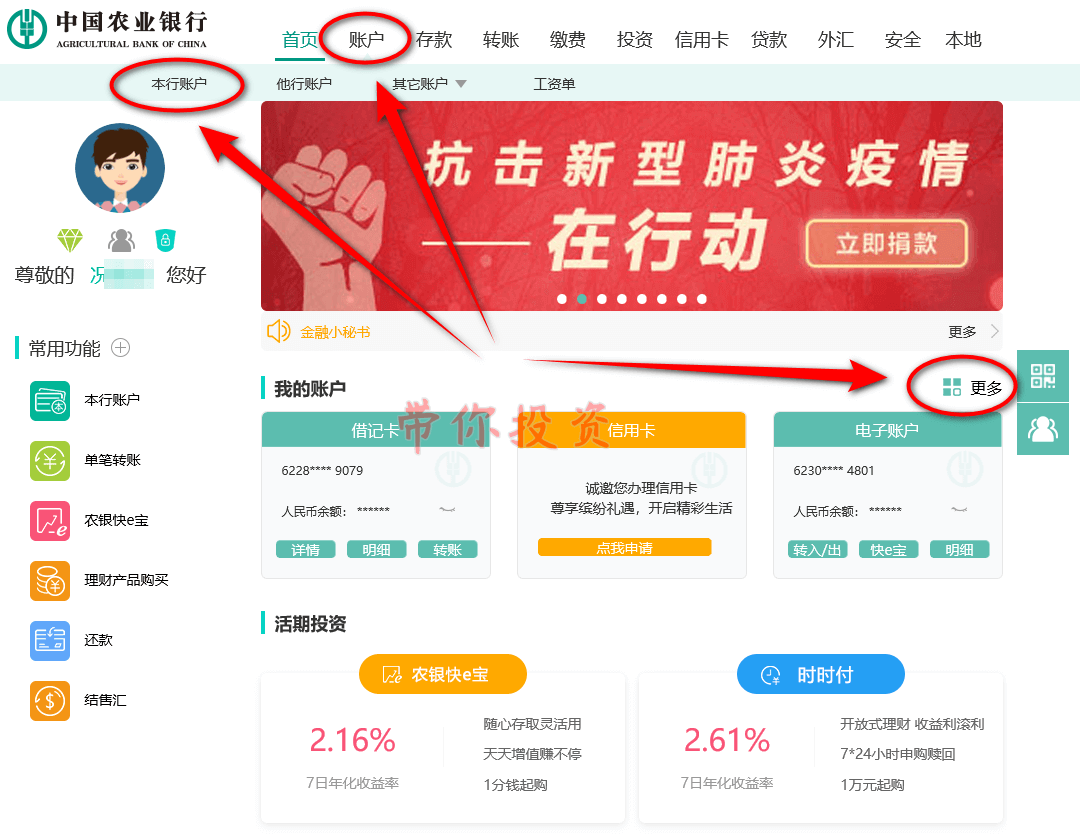Open the customer service person icon
This screenshot has height=840, width=1080.
(x=1042, y=429)
